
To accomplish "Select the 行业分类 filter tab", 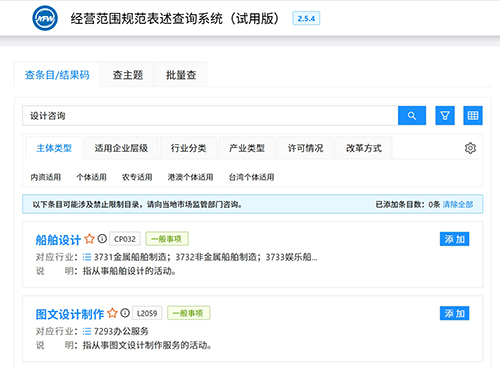I will click(x=188, y=148).
